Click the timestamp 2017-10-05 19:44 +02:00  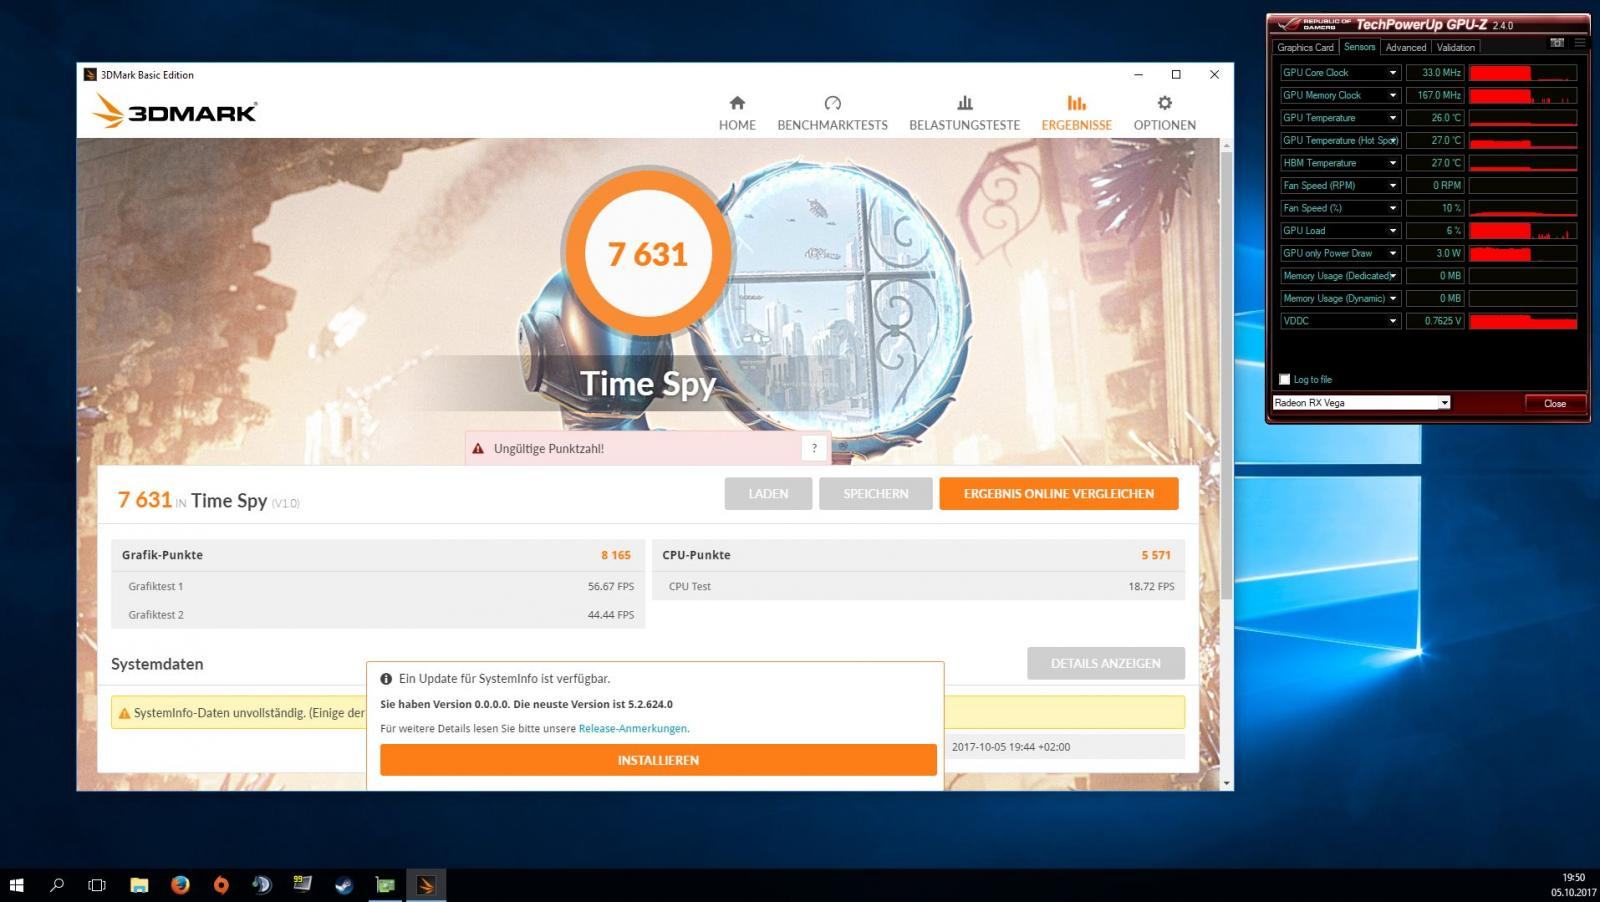pyautogui.click(x=1011, y=747)
